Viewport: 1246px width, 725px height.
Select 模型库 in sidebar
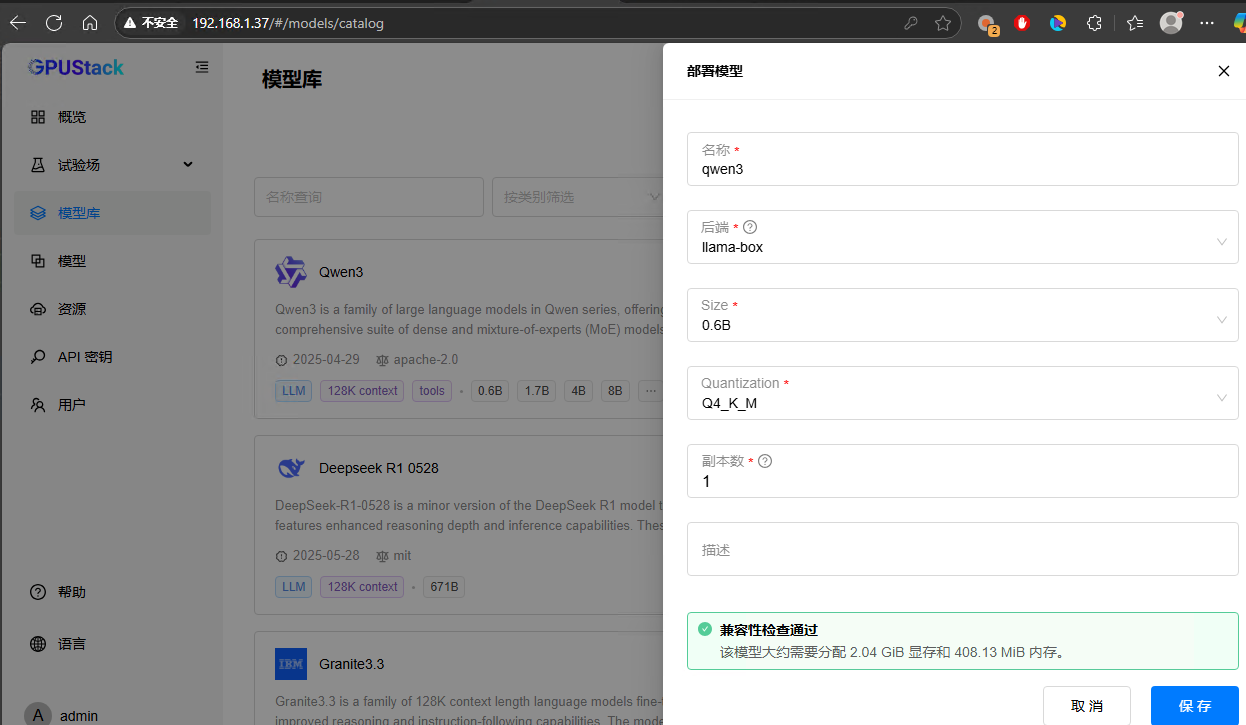click(x=112, y=213)
